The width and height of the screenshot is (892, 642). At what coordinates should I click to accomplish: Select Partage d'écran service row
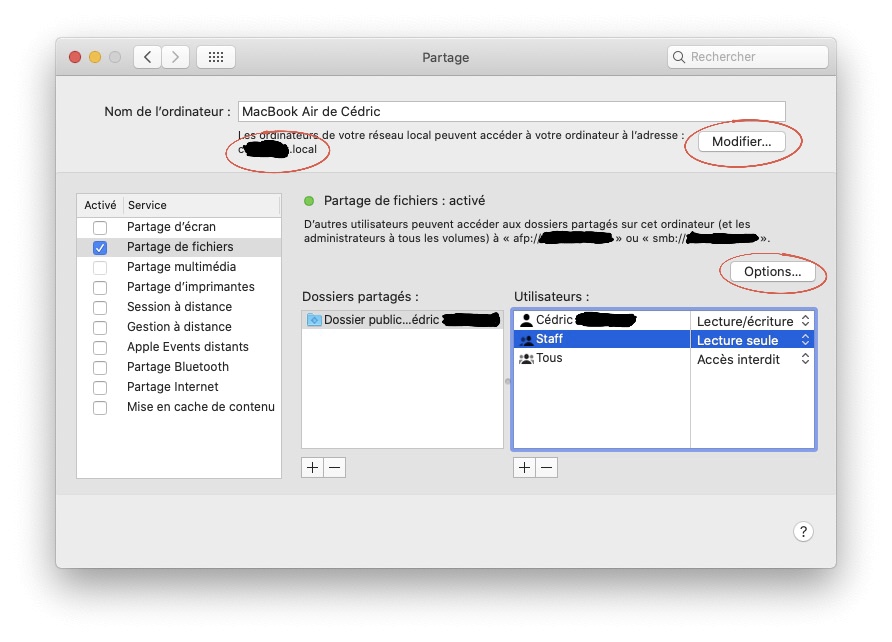[x=179, y=227]
